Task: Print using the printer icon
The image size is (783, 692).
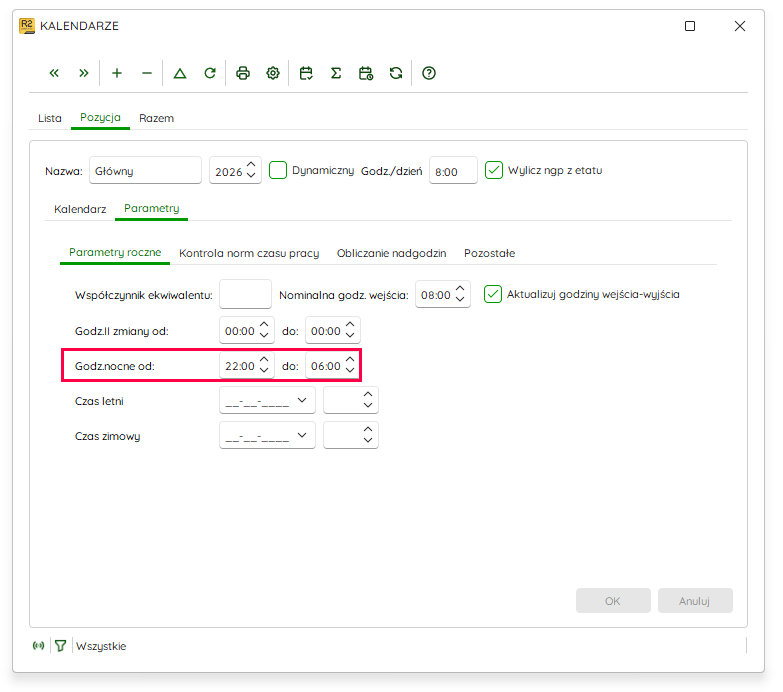Action: pos(243,73)
